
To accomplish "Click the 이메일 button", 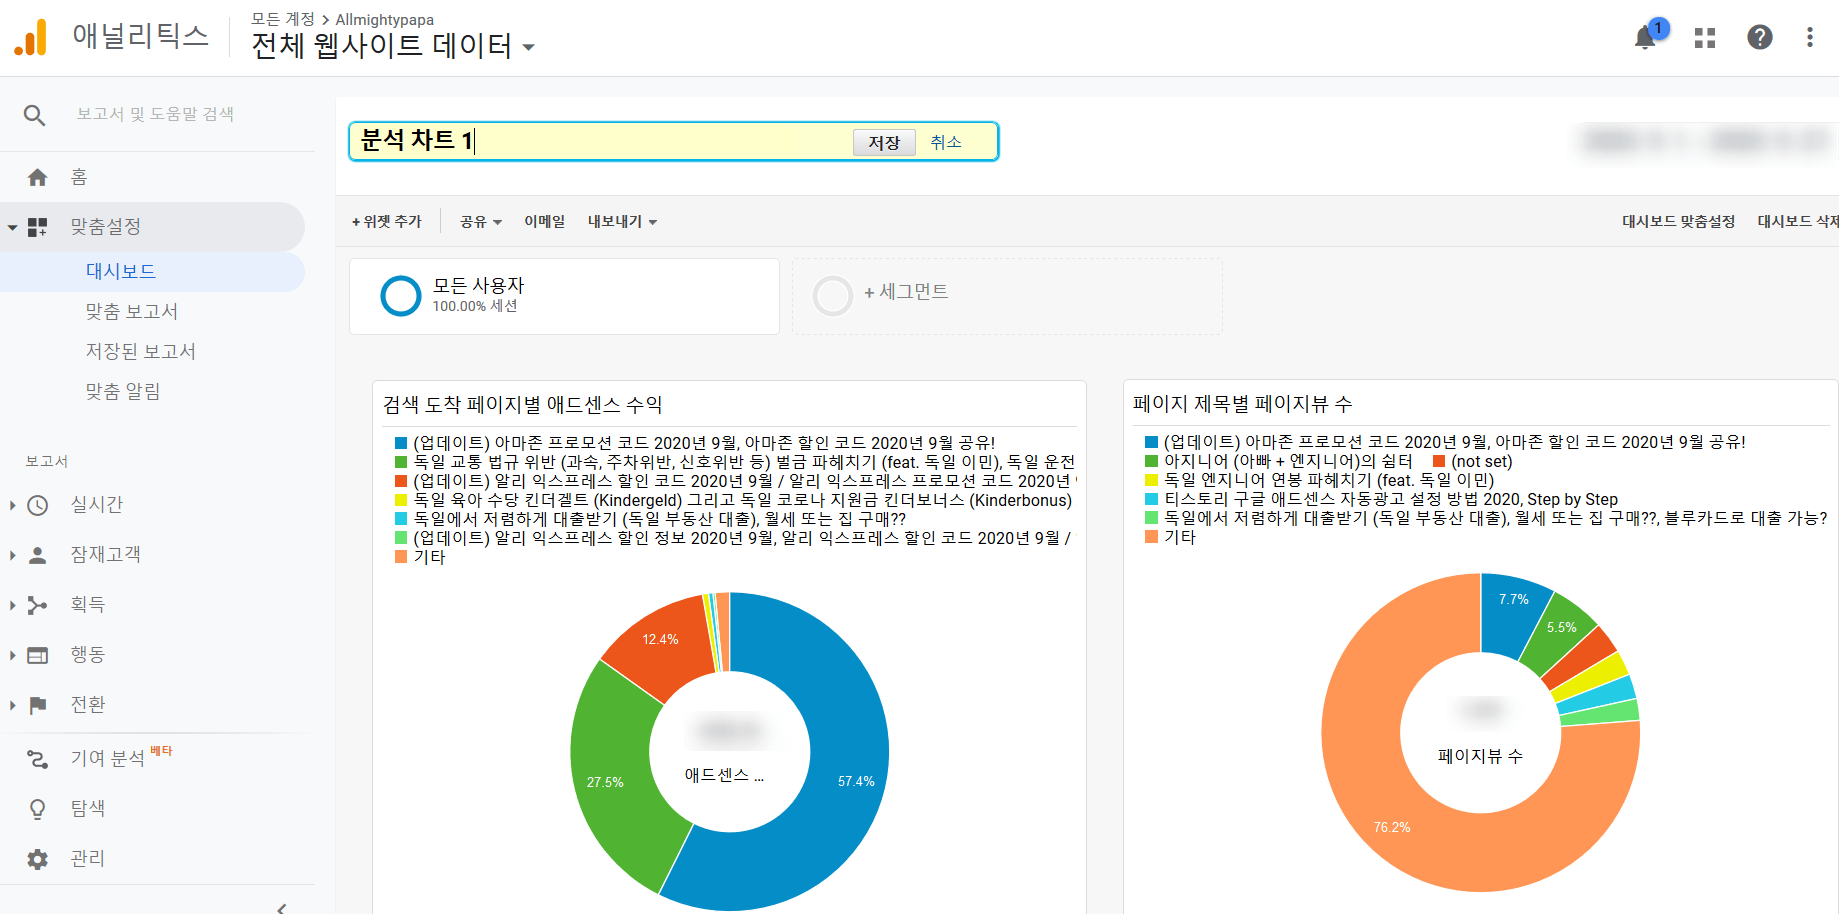I will coord(545,222).
